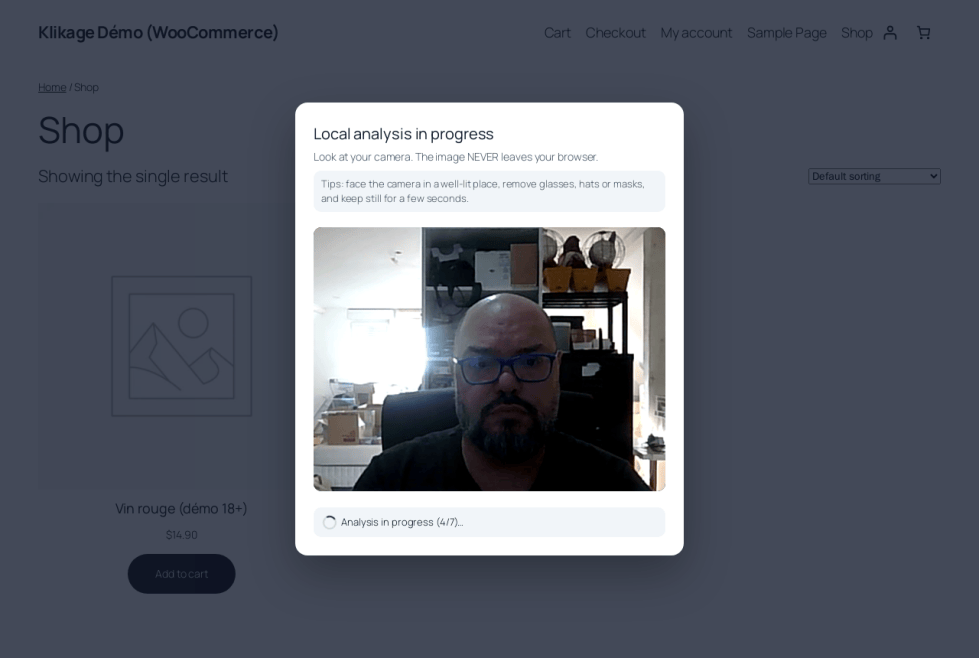
Task: Click 'Look at your camera' notice text
Action: point(456,157)
